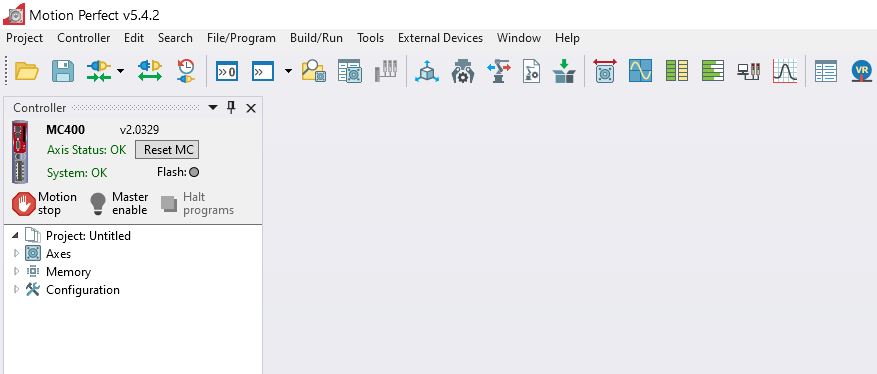Expand the Memory tree node
877x374 pixels.
coord(16,272)
